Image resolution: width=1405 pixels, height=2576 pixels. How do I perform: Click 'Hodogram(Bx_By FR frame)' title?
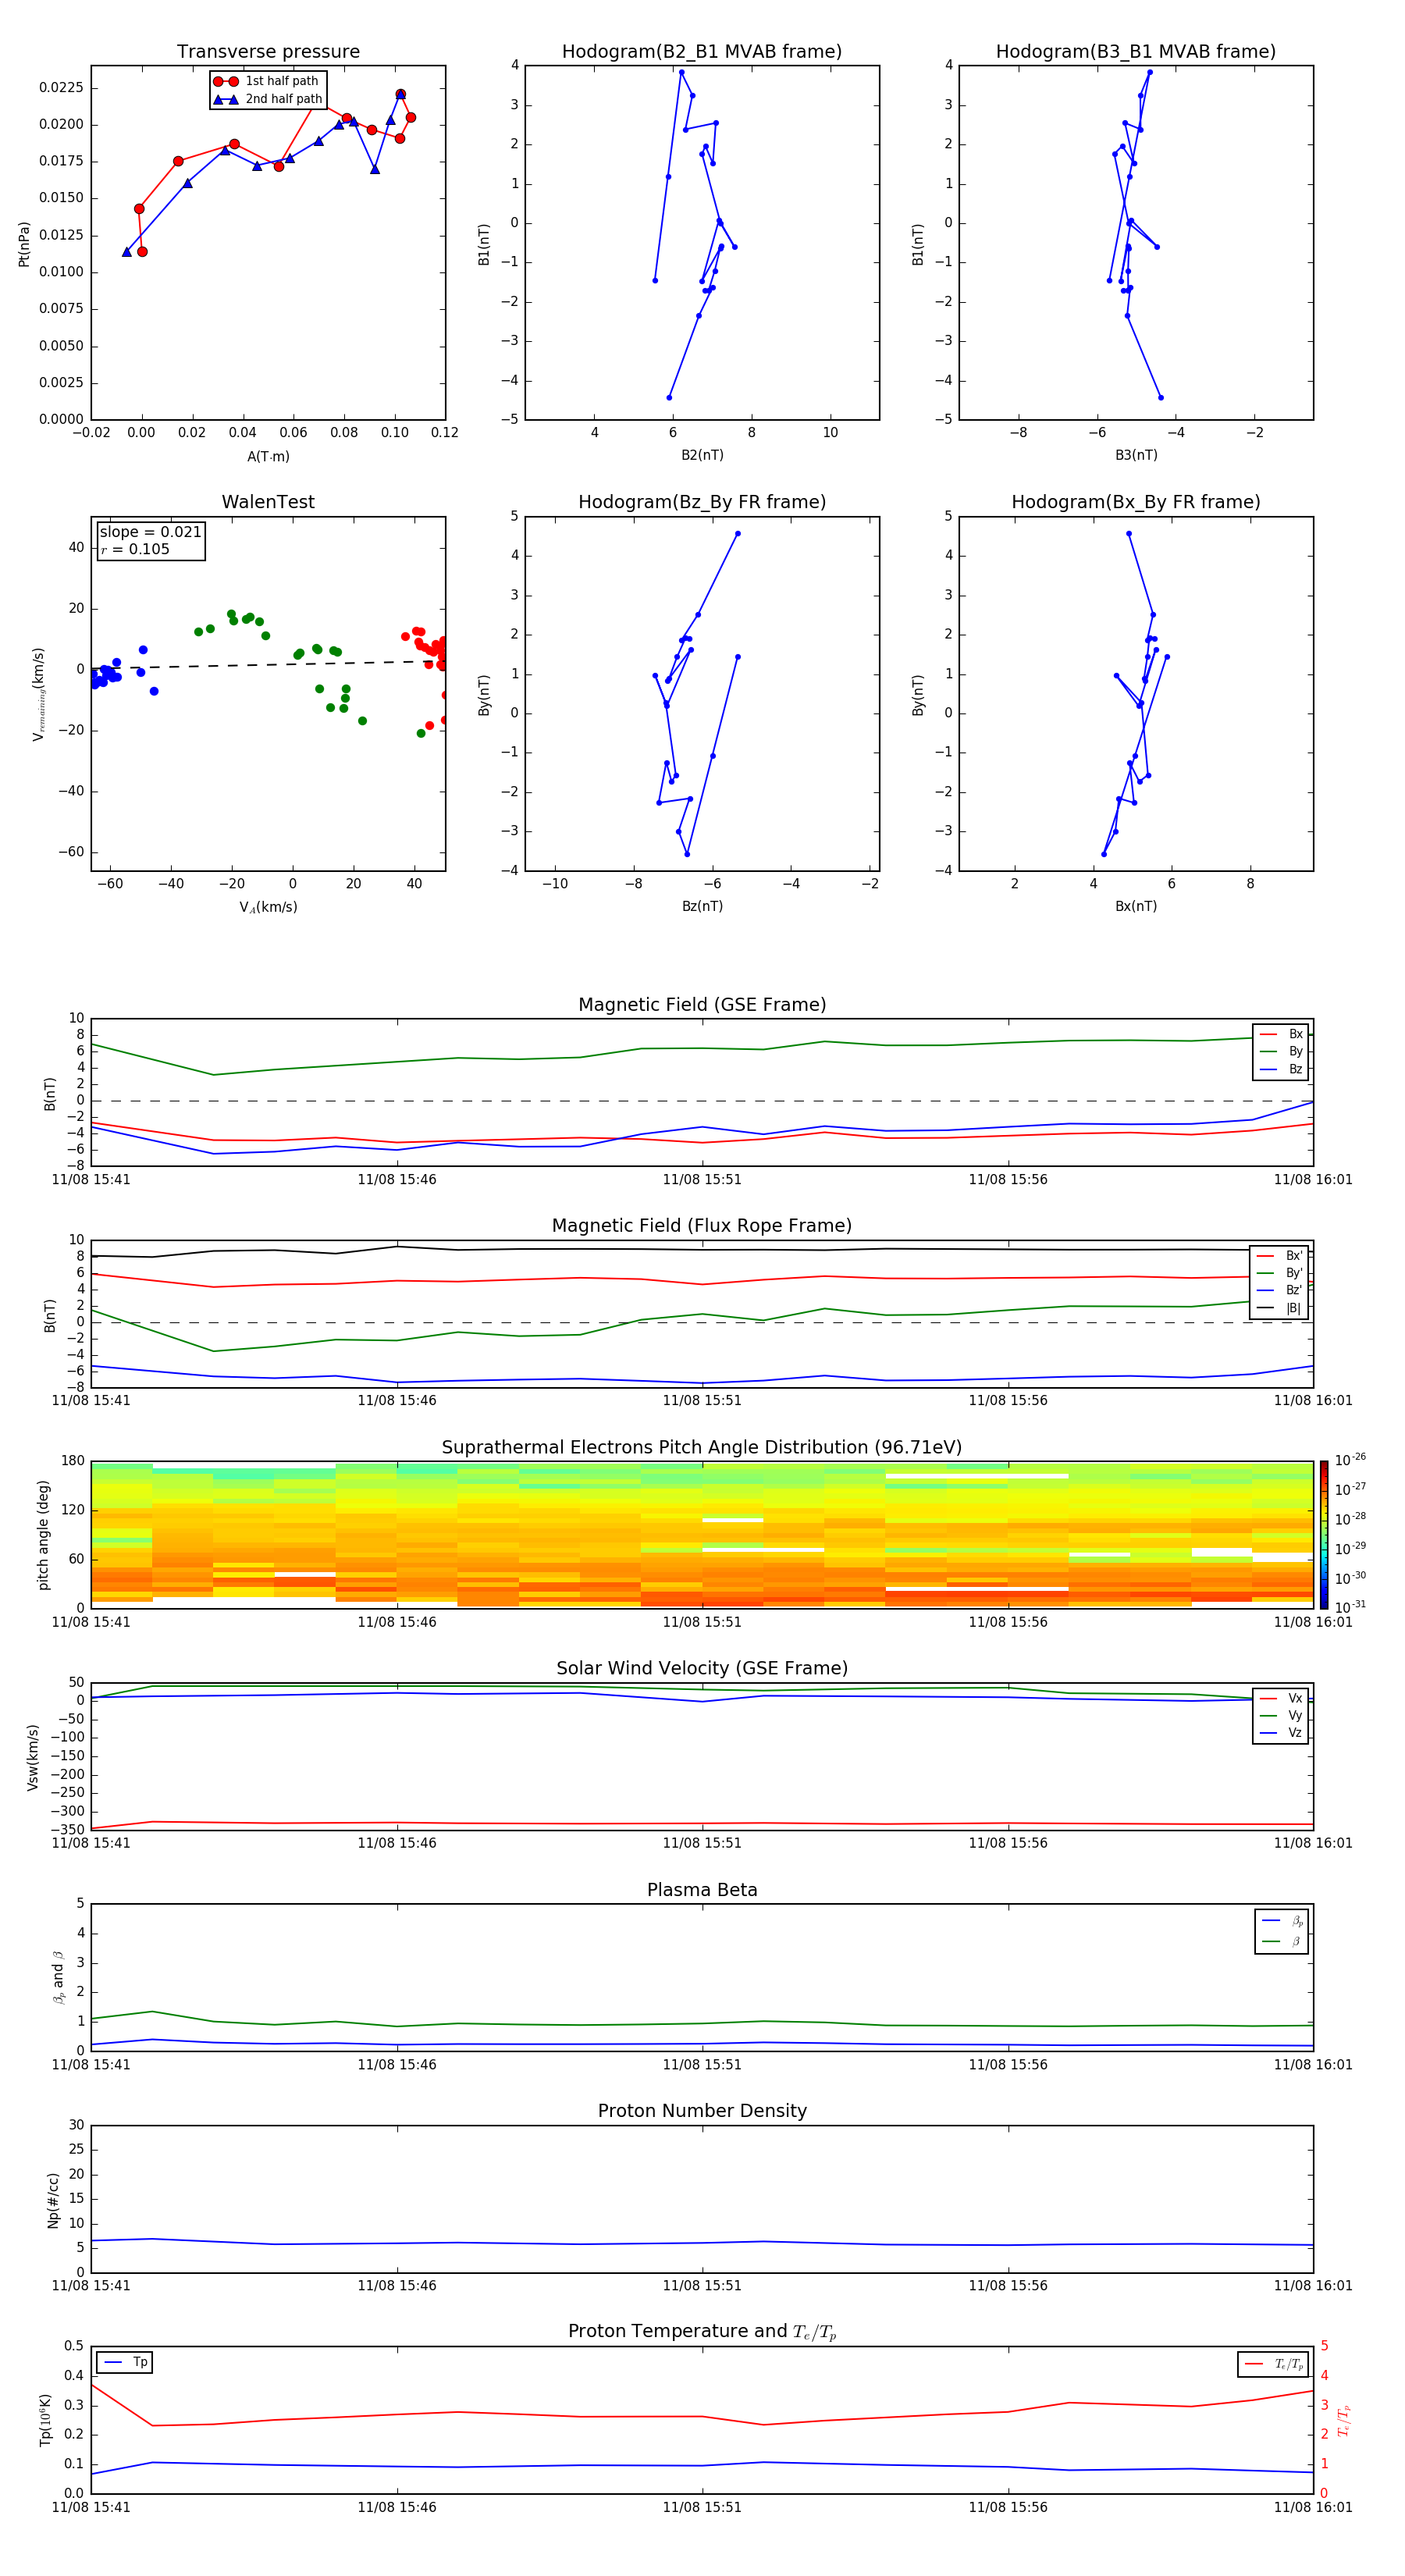(x=1136, y=502)
